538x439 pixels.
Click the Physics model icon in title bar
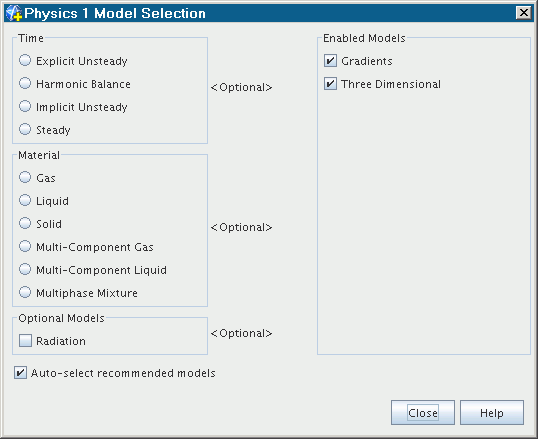[14, 13]
